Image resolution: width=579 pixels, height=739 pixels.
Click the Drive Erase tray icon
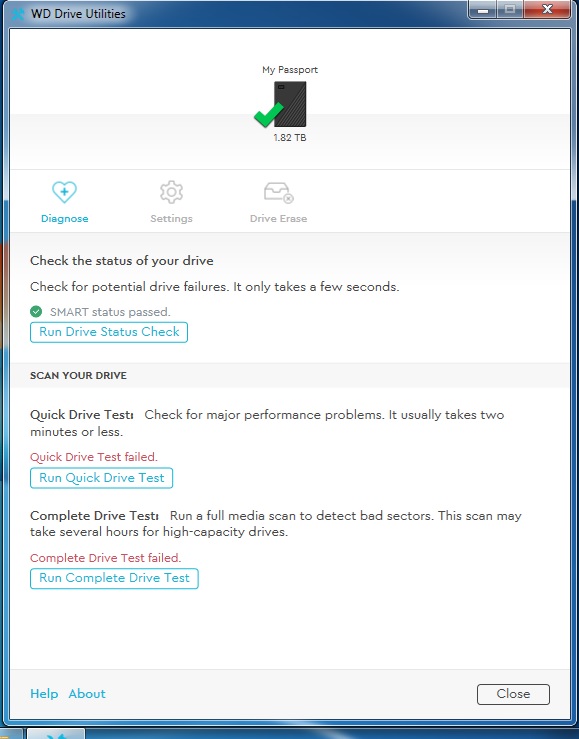point(278,192)
